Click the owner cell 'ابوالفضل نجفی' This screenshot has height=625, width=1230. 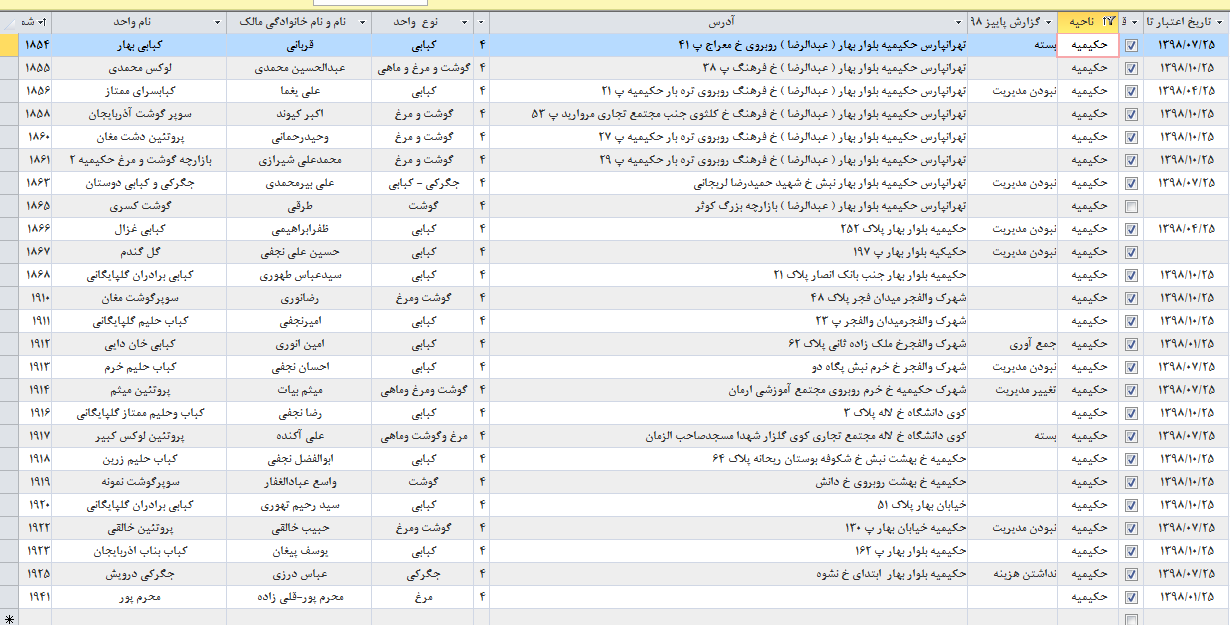click(x=299, y=459)
